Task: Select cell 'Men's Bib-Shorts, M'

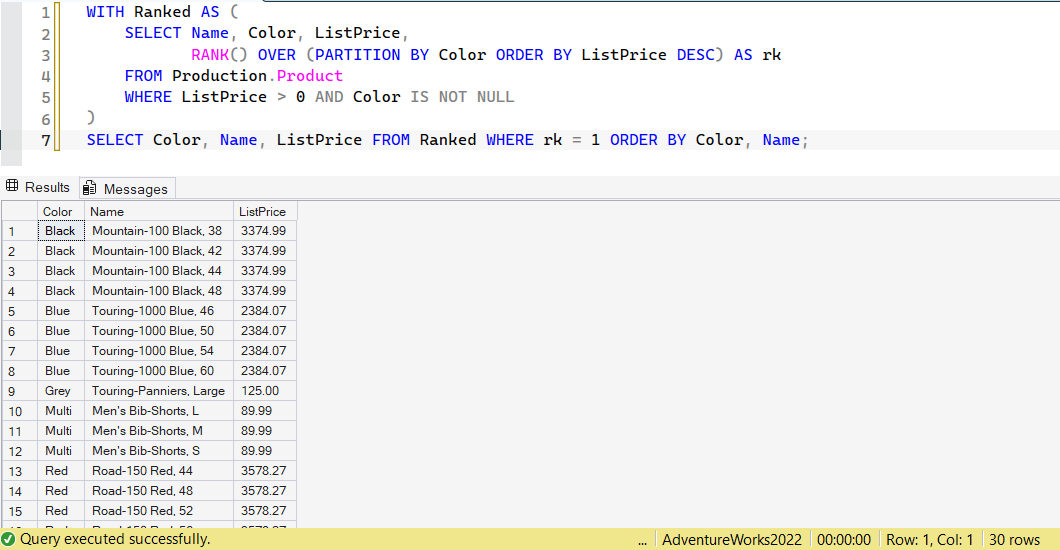Action: point(159,431)
